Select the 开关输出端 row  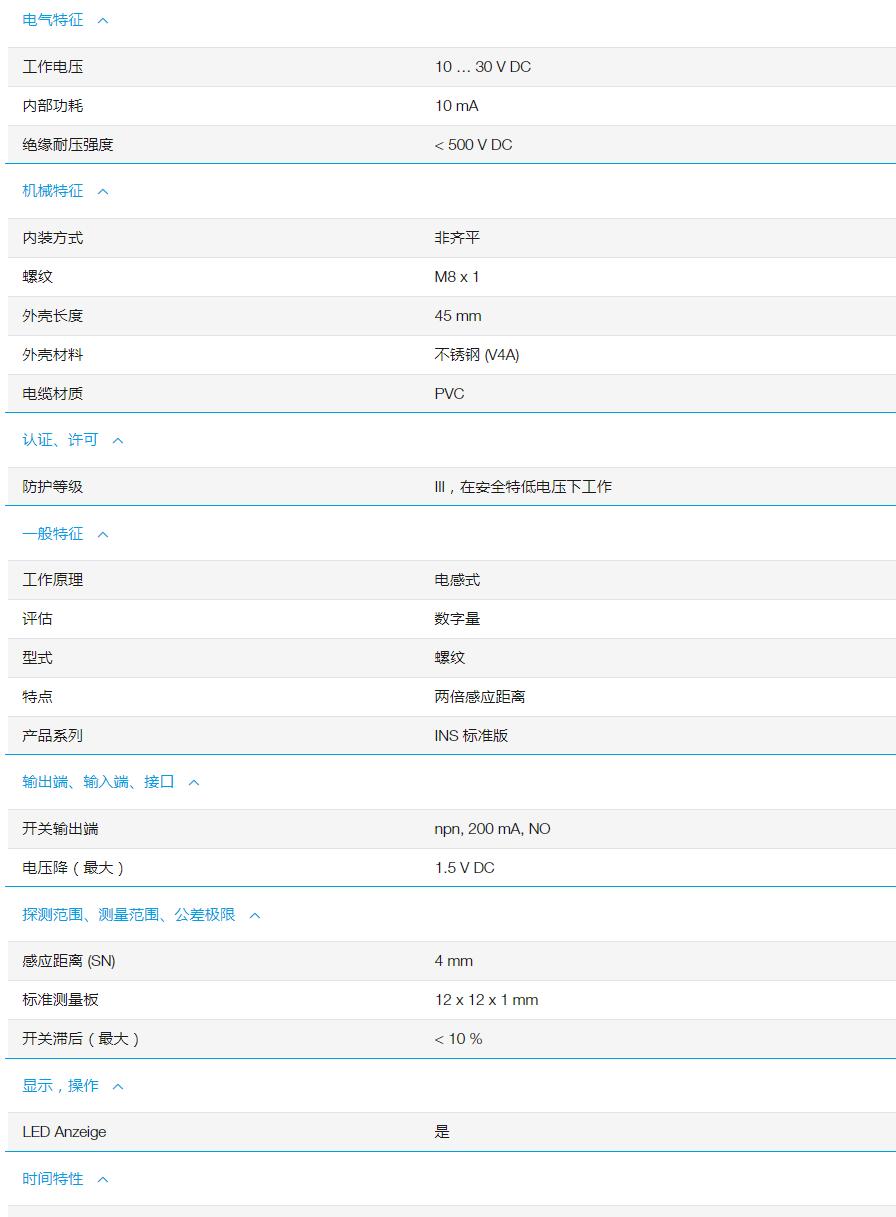(x=63, y=829)
